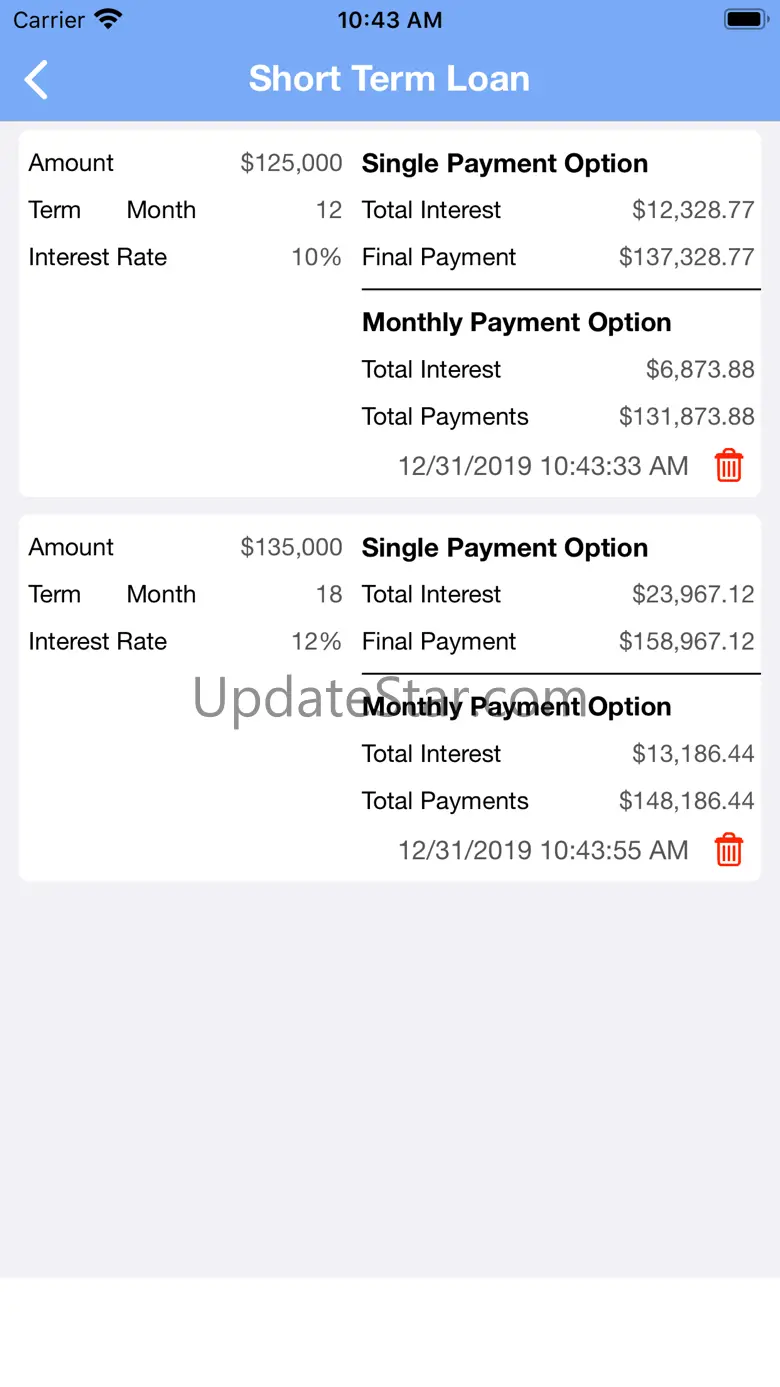Tap the Wi-Fi status icon
This screenshot has width=780, height=1387.
pyautogui.click(x=107, y=20)
